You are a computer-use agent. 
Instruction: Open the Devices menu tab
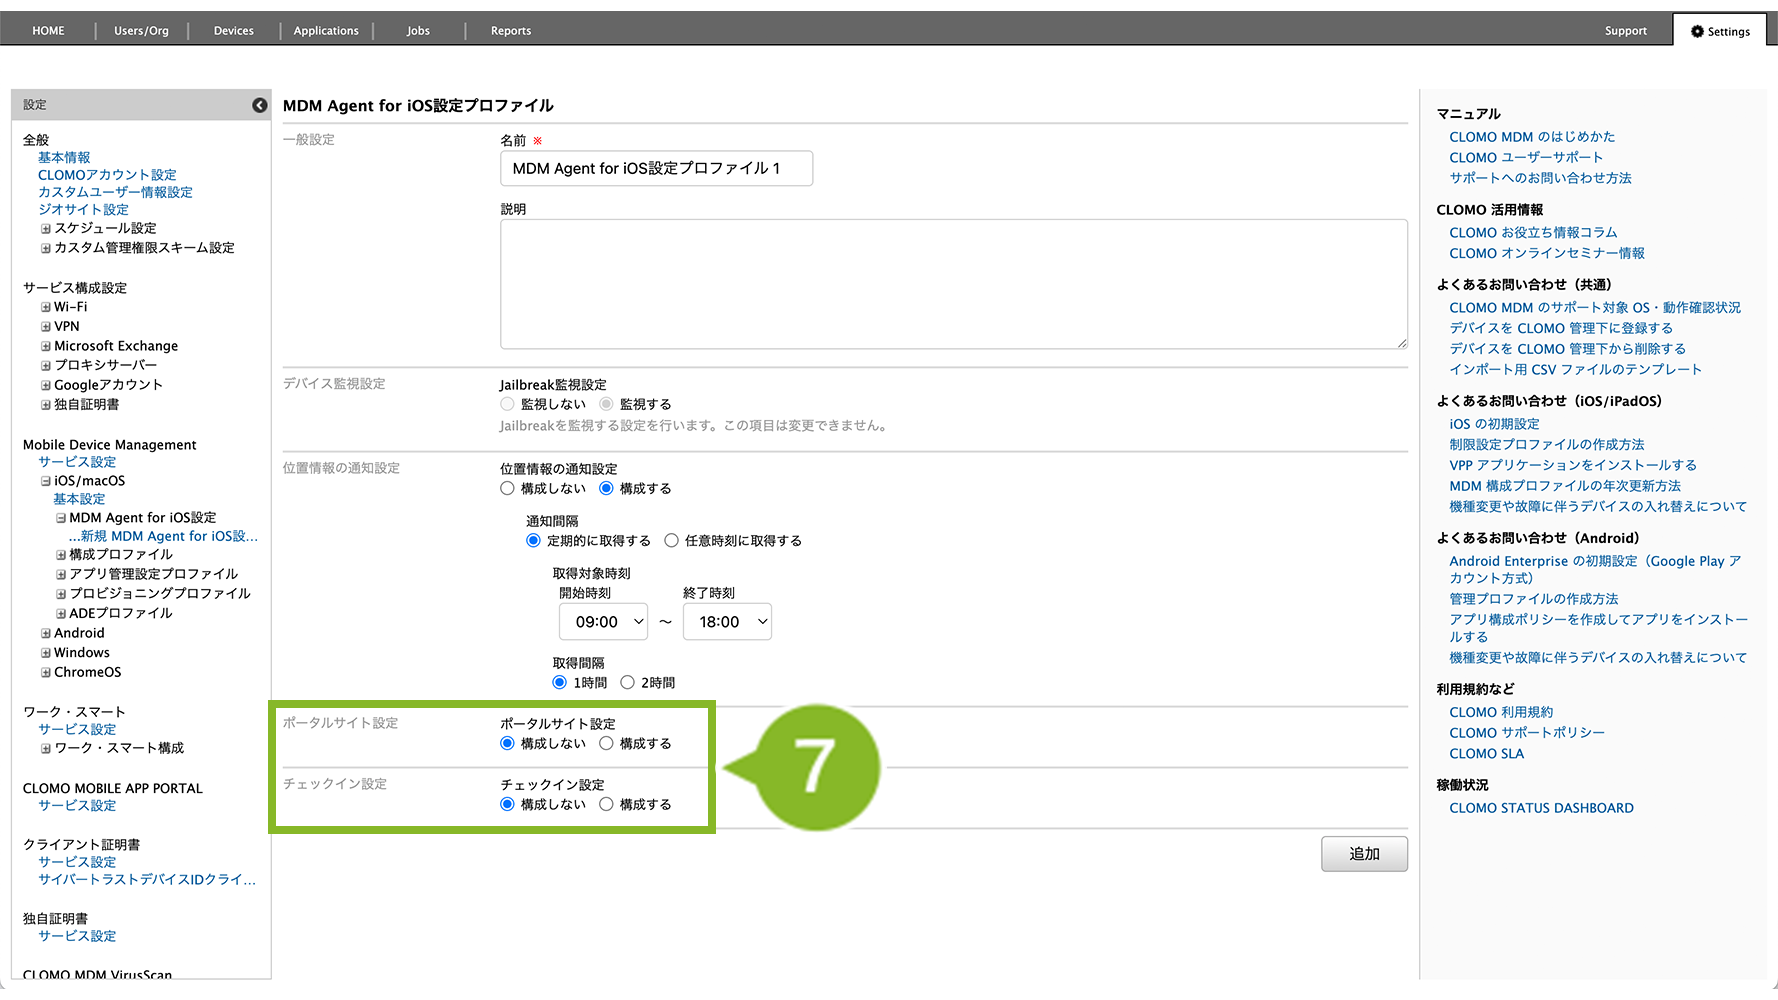pyautogui.click(x=233, y=31)
